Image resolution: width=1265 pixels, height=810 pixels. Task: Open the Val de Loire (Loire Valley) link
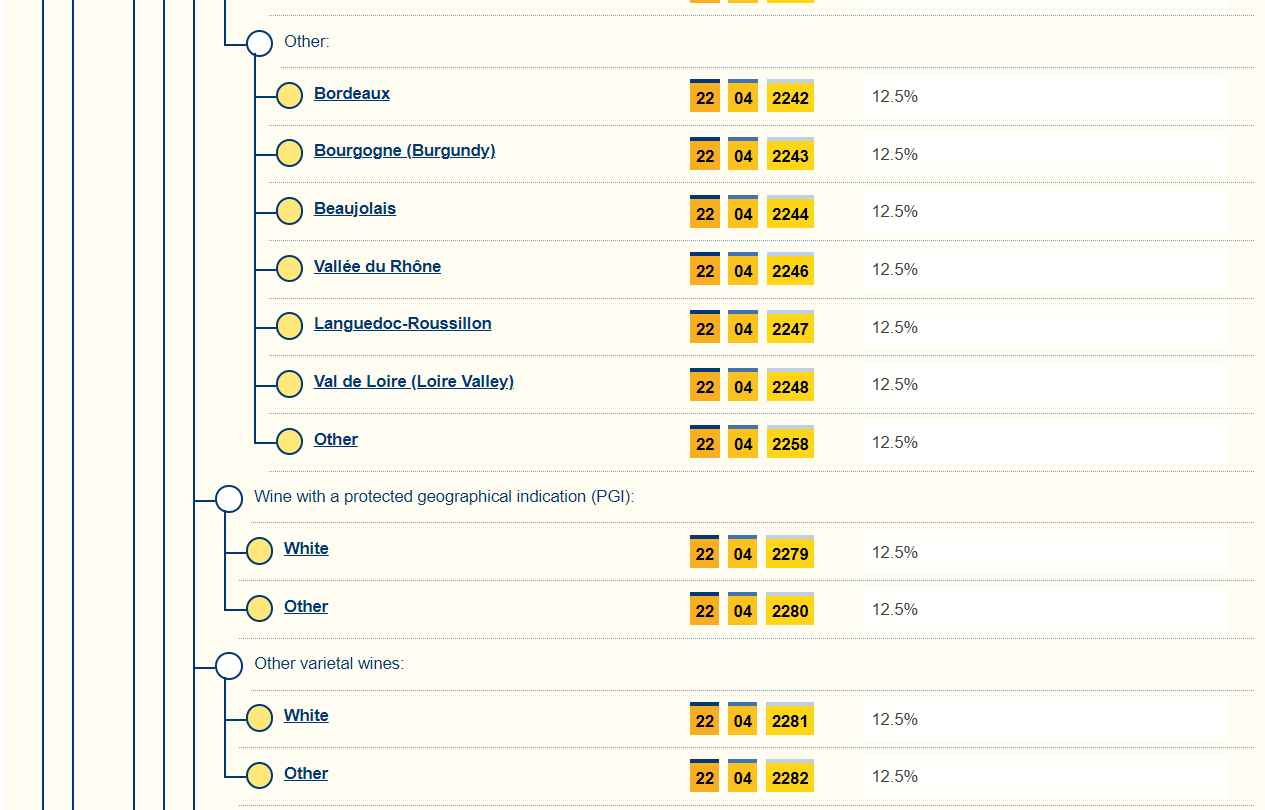413,382
